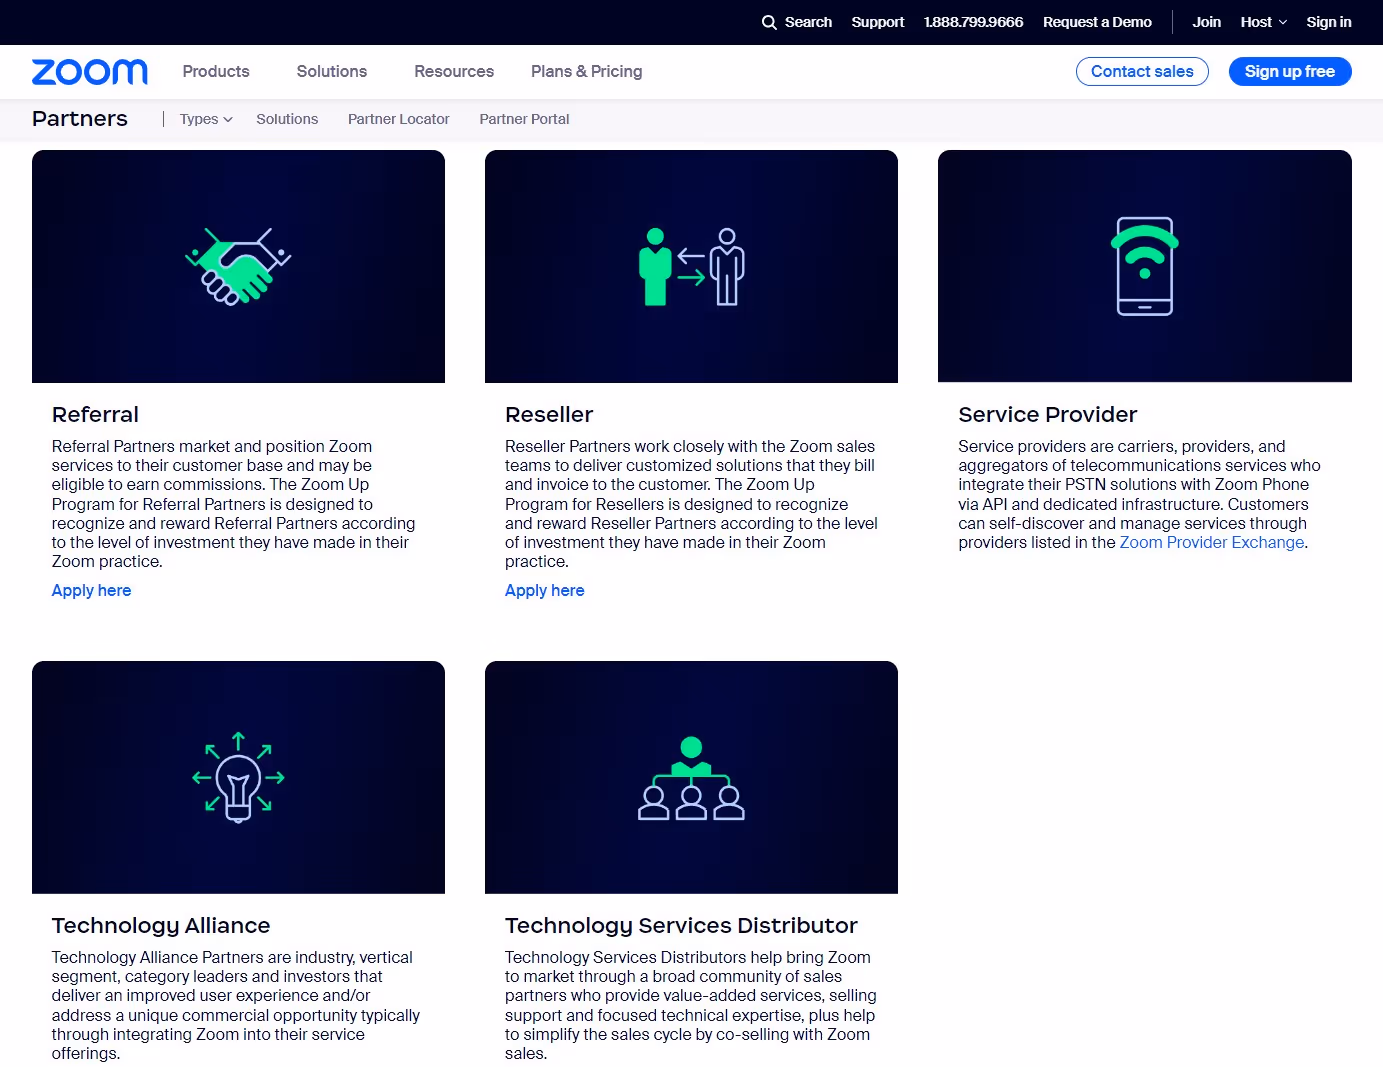
Task: Open the Products menu
Action: pyautogui.click(x=216, y=72)
